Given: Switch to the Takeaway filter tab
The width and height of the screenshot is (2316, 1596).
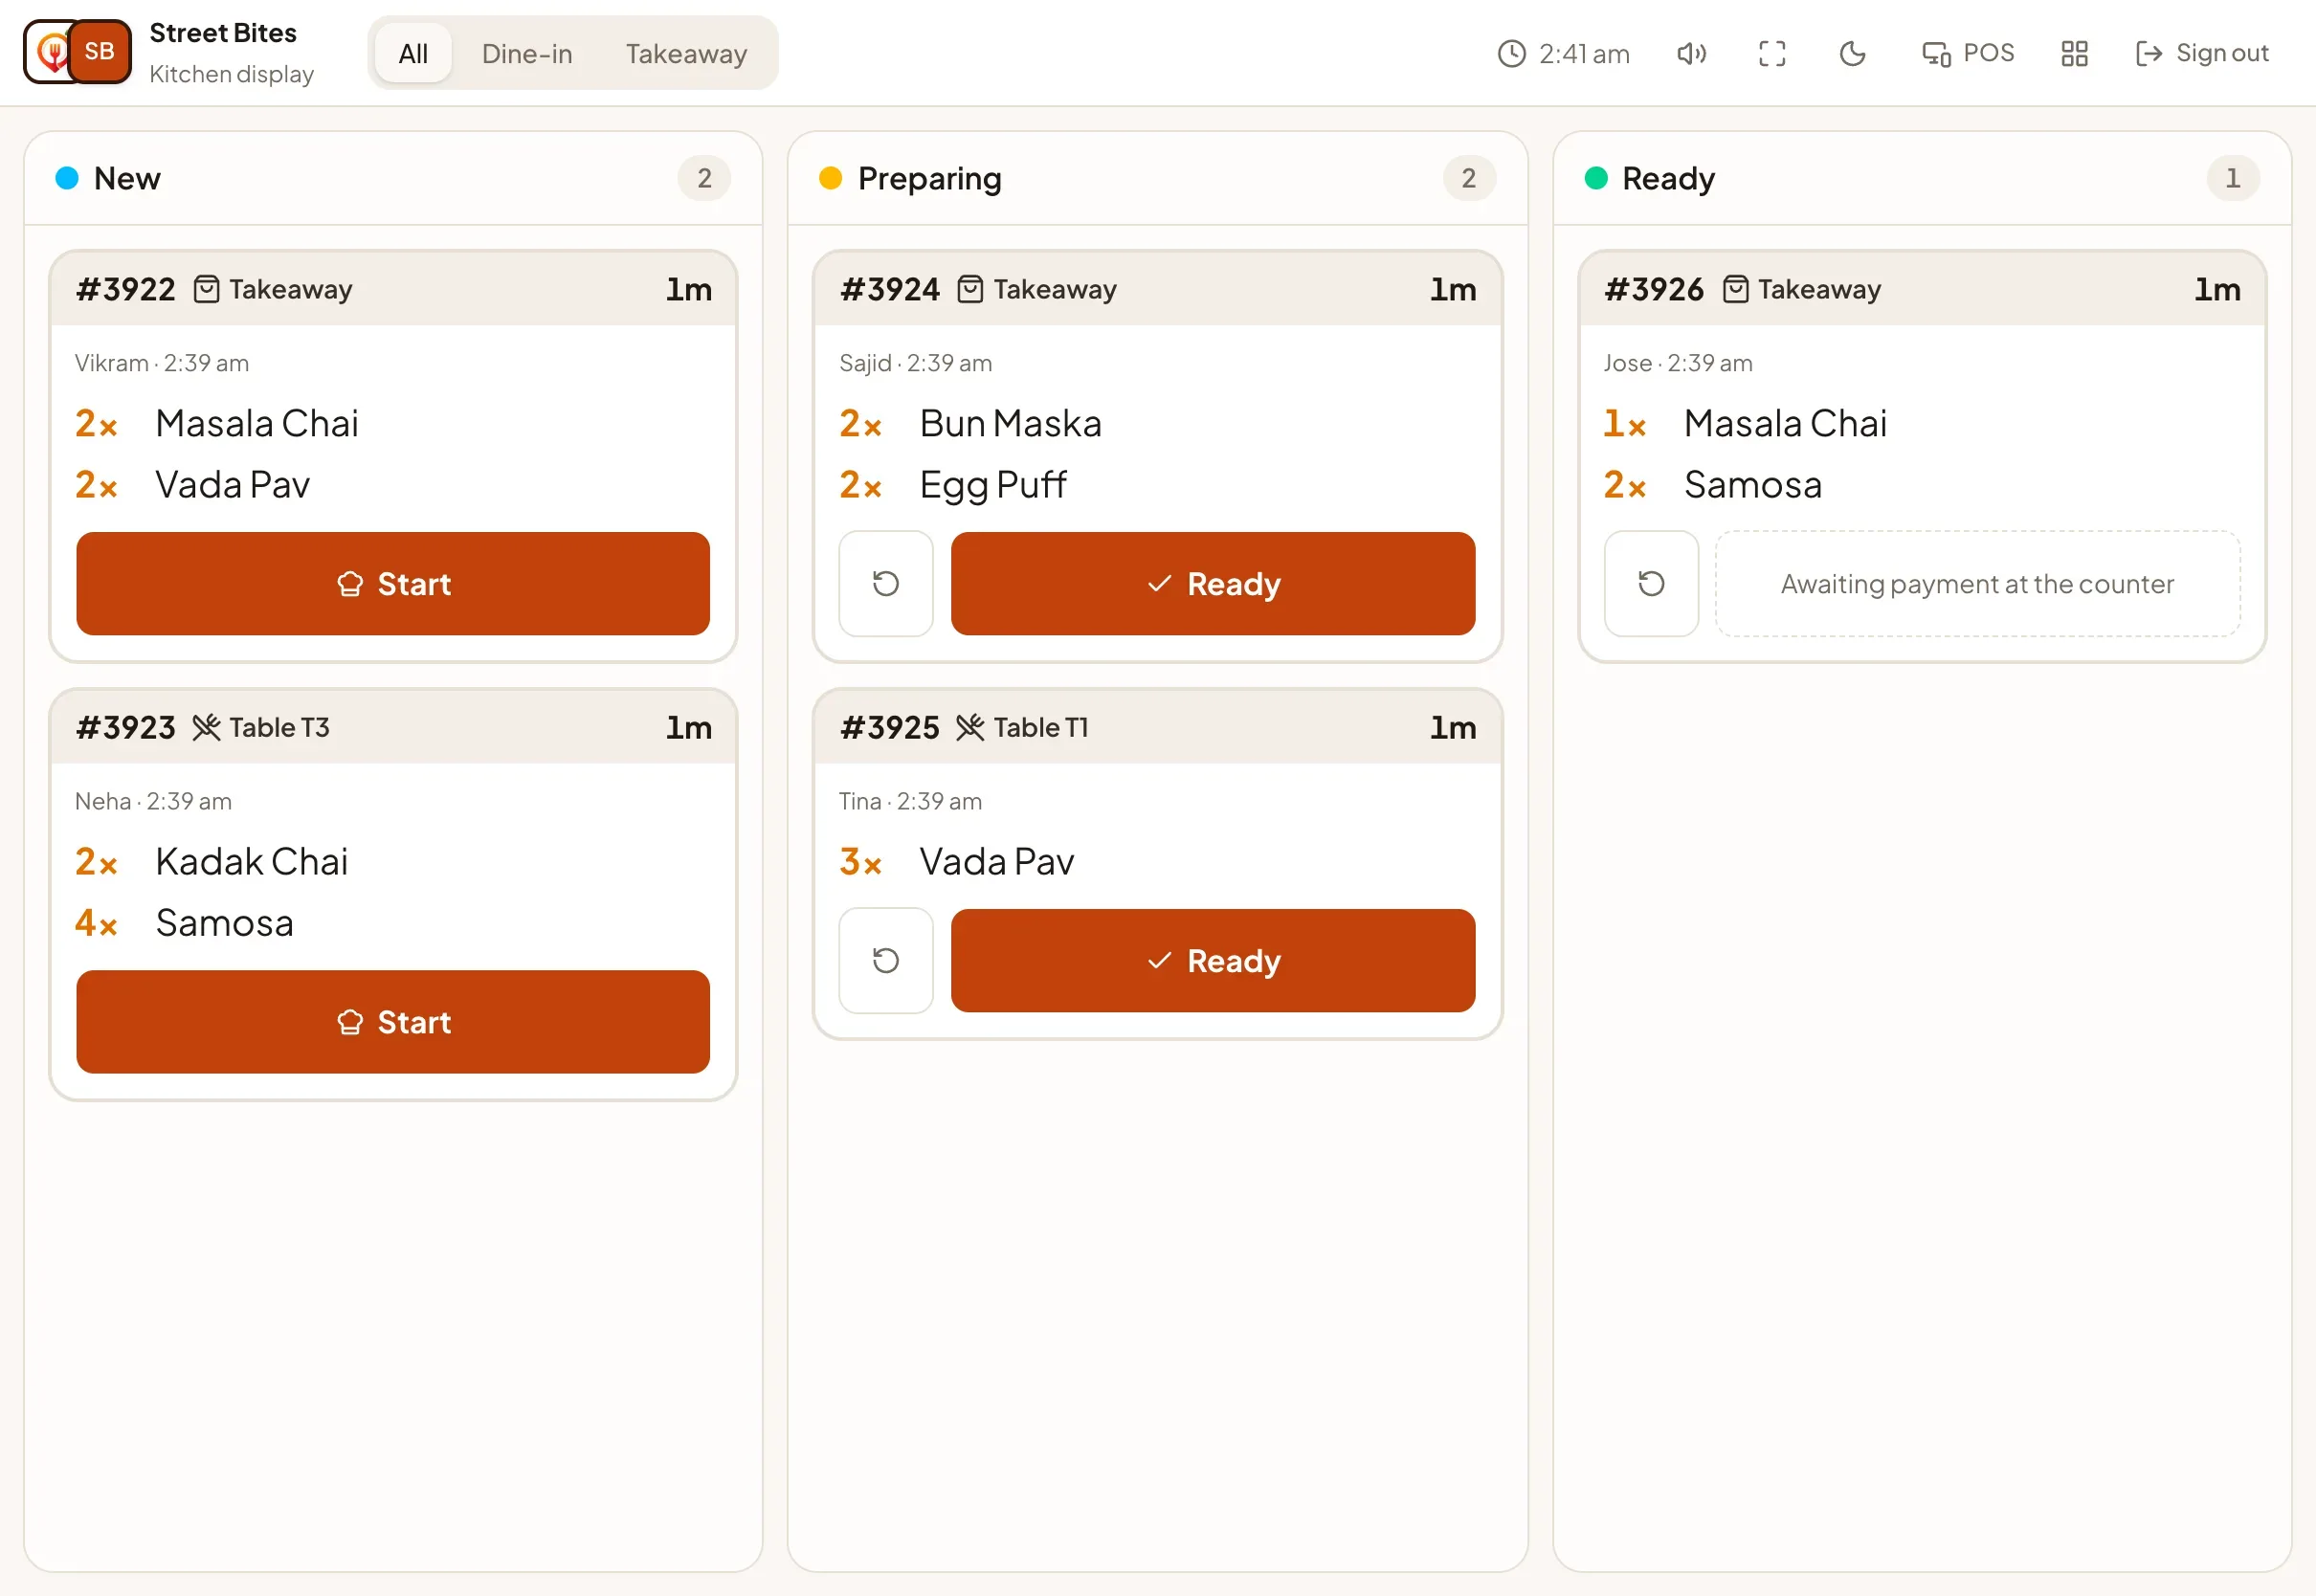Looking at the screenshot, I should tap(686, 53).
